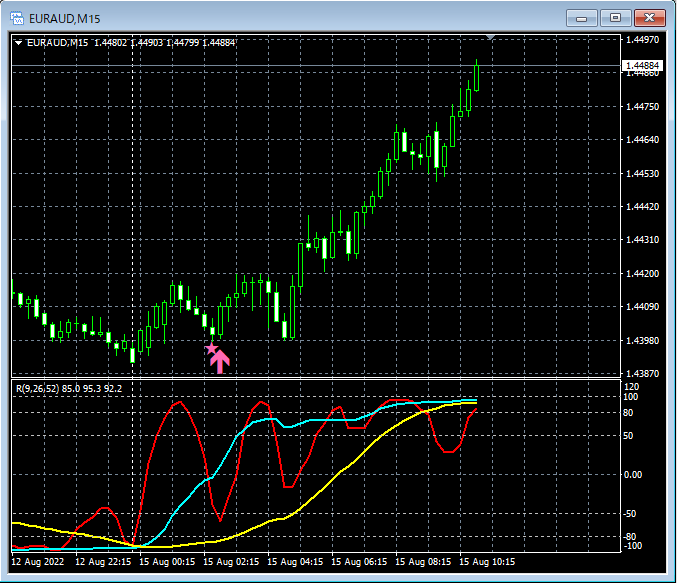Click the 1.43980 price scale label
678x583 pixels.
click(643, 341)
